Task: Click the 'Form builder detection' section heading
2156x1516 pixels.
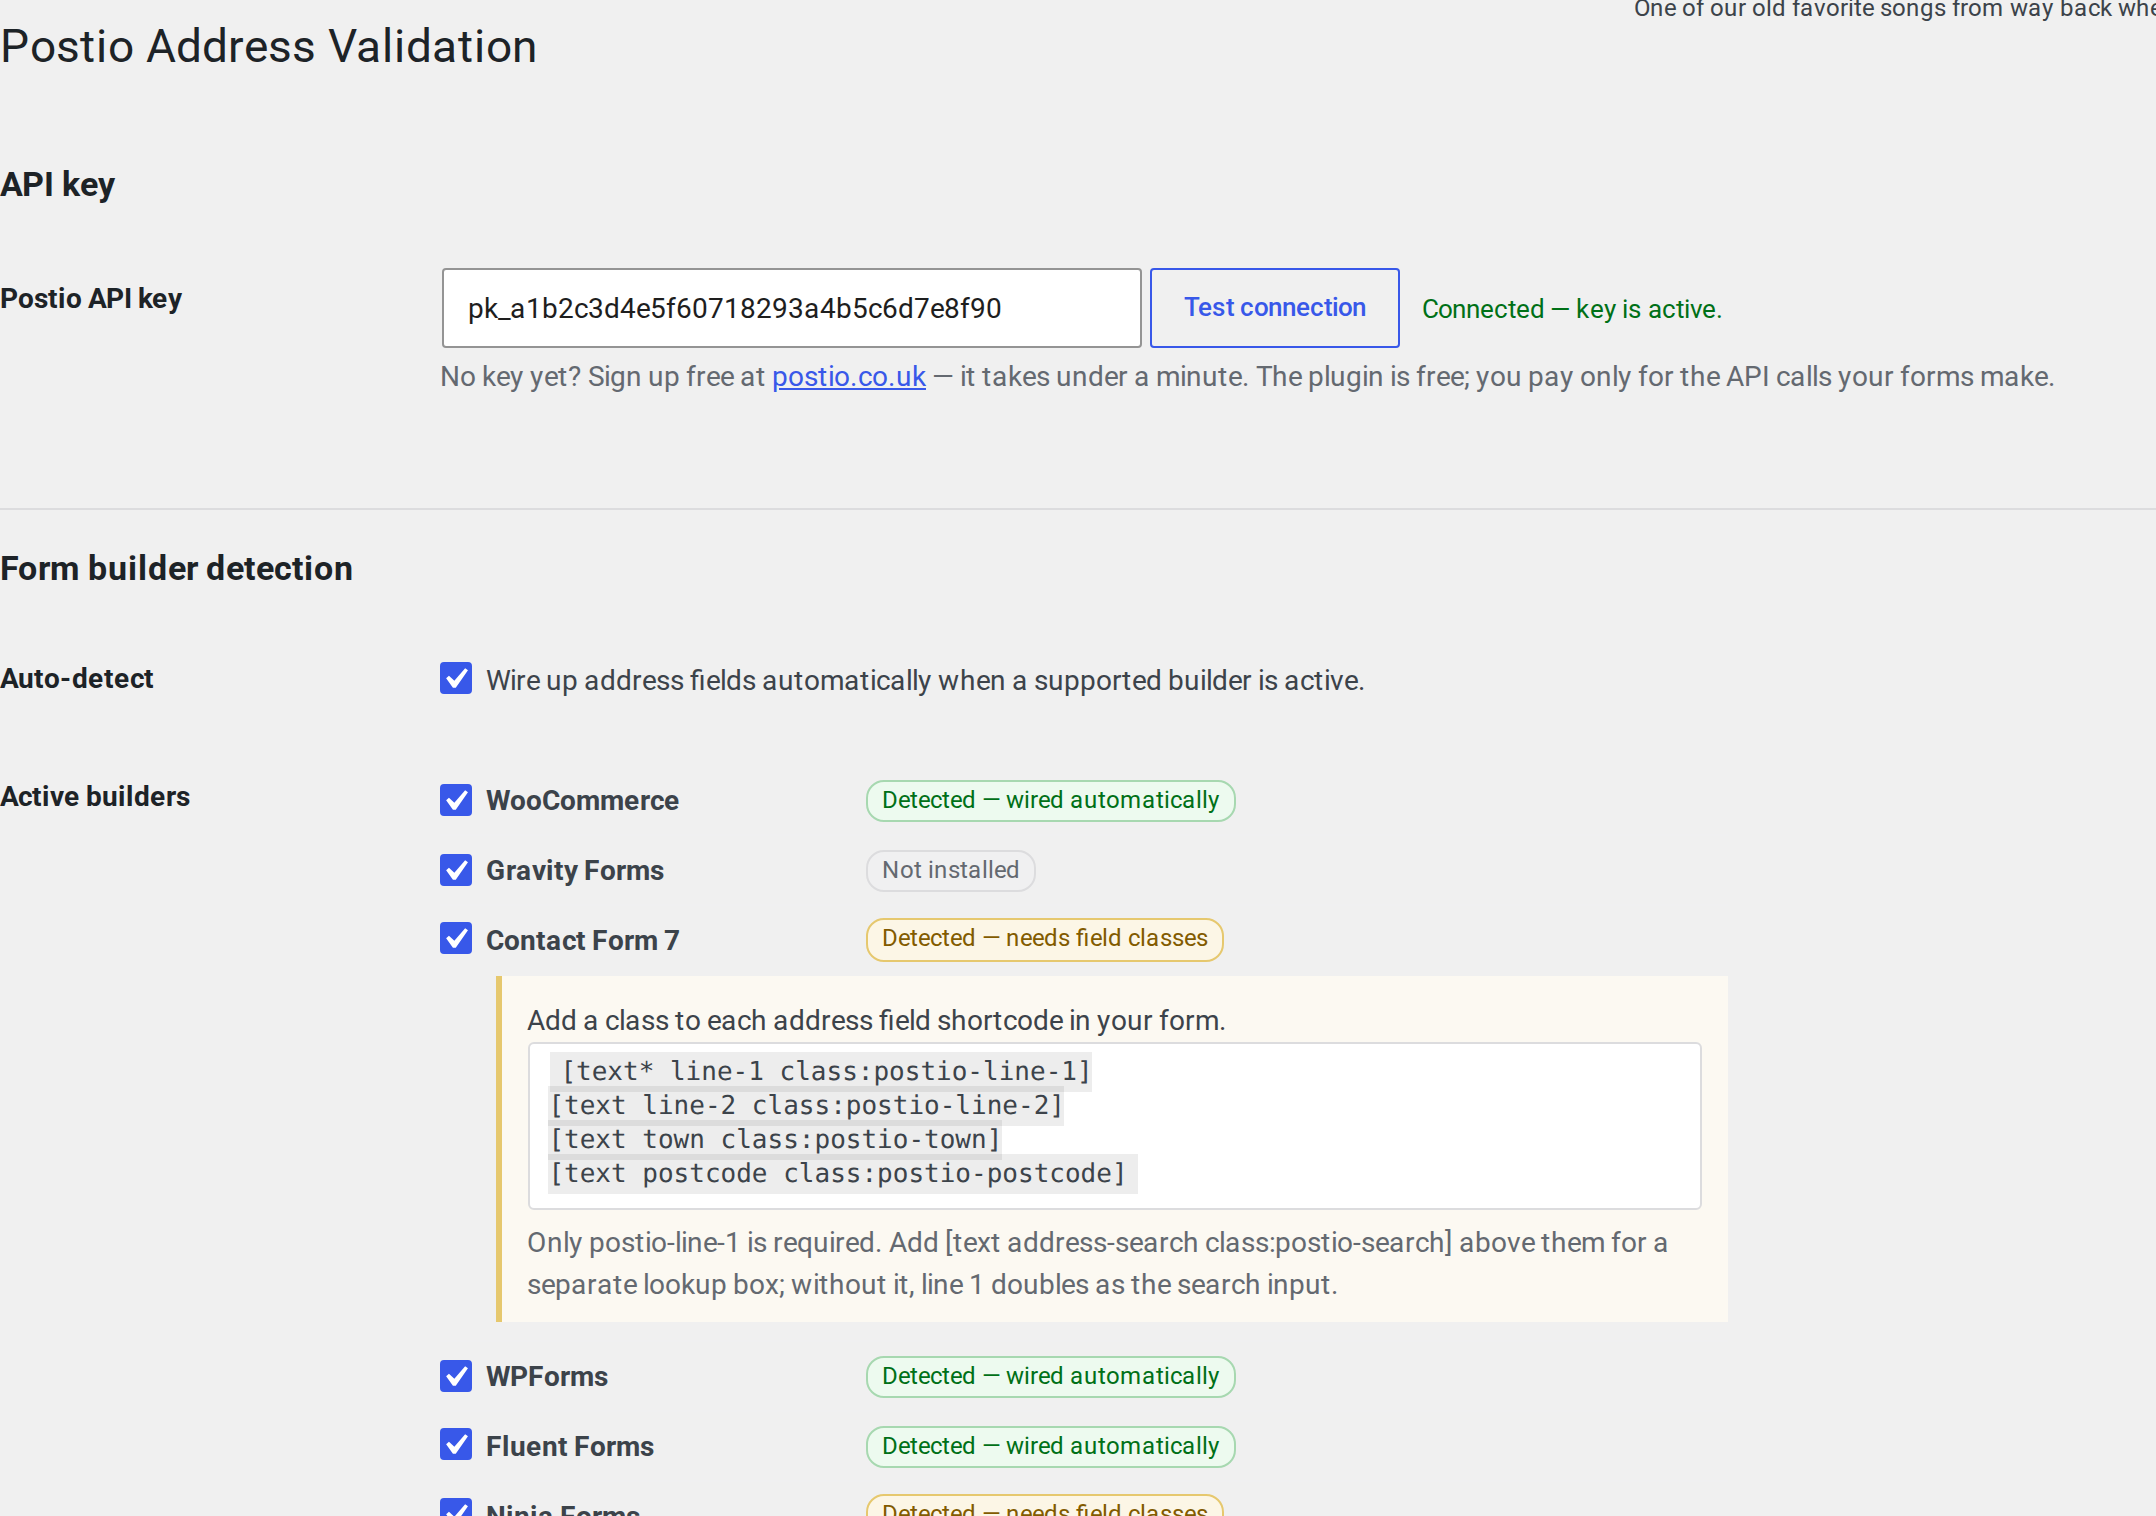Action: tap(176, 568)
